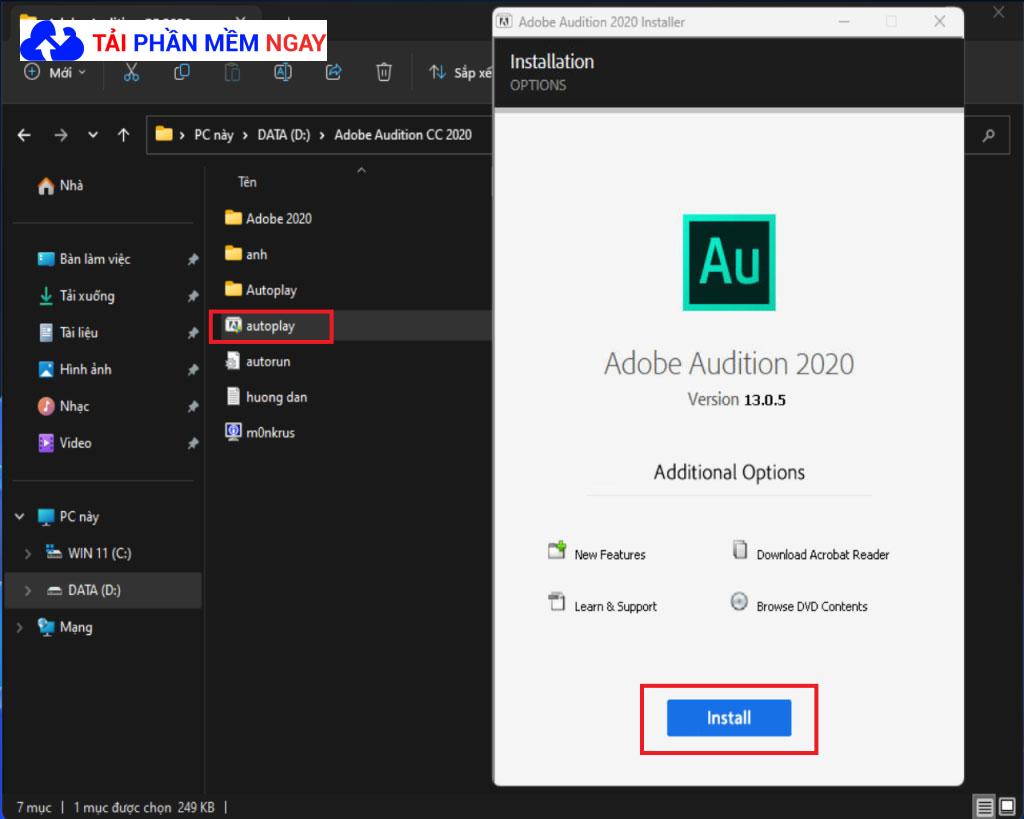
Task: Select the autoplay application file
Action: tap(260, 325)
